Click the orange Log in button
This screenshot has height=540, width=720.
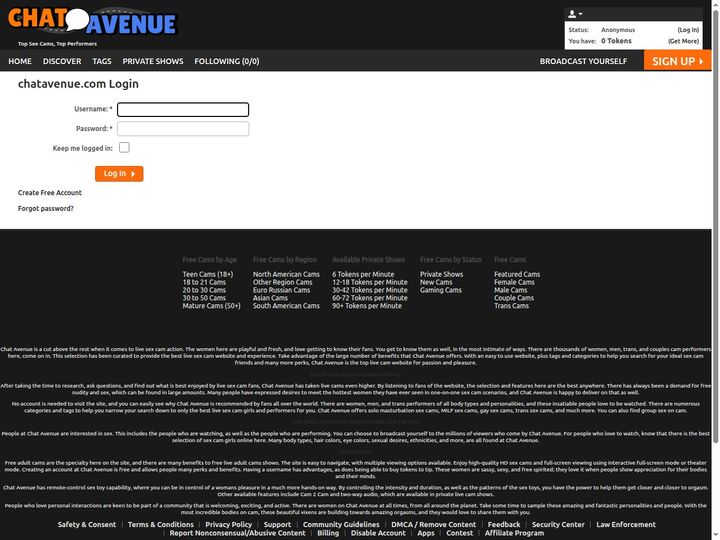click(x=119, y=174)
